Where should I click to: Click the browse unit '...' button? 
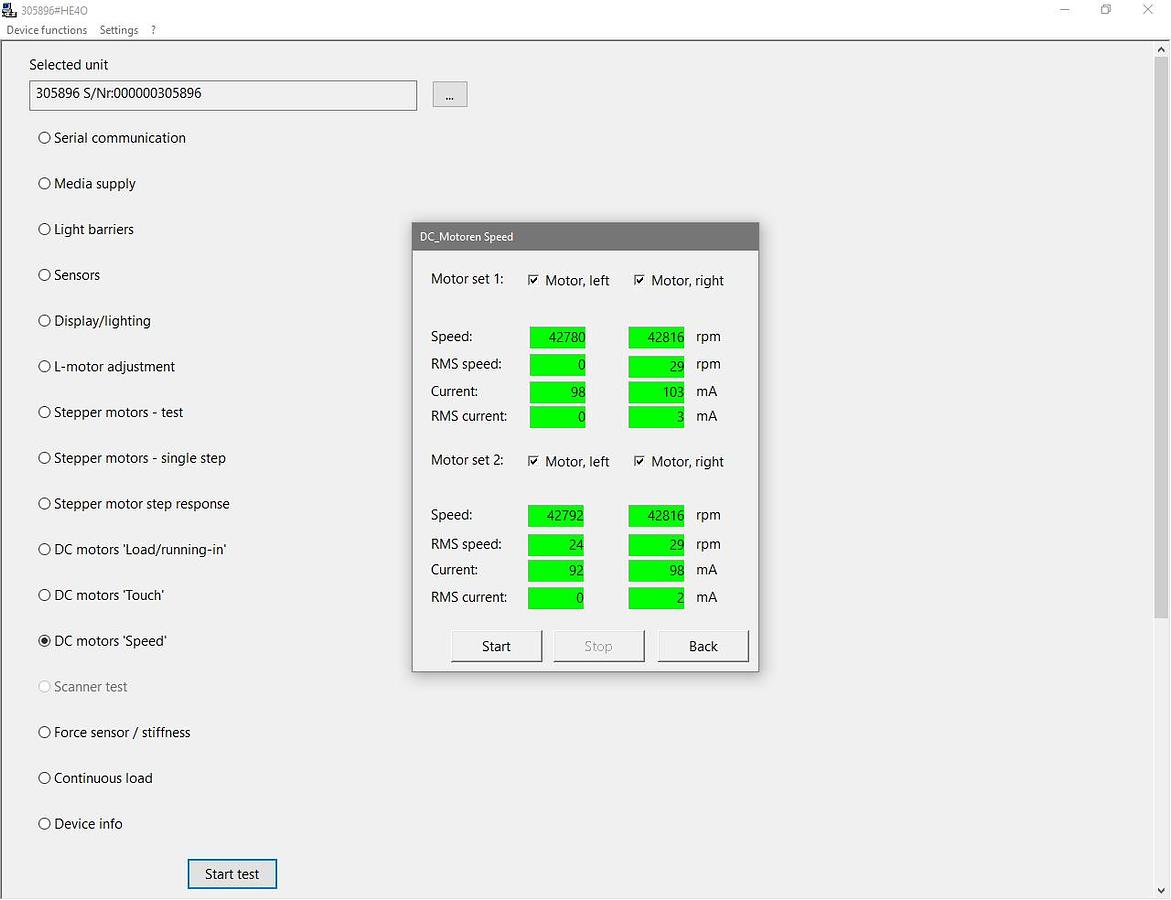(450, 95)
